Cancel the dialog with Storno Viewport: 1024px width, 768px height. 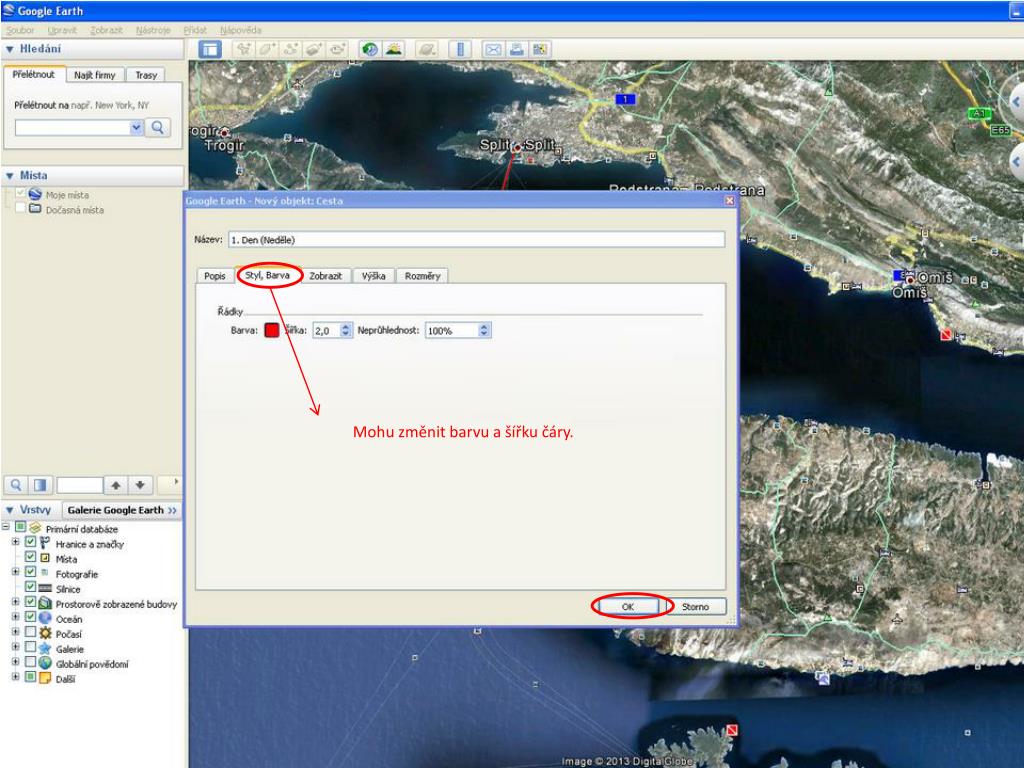click(696, 607)
